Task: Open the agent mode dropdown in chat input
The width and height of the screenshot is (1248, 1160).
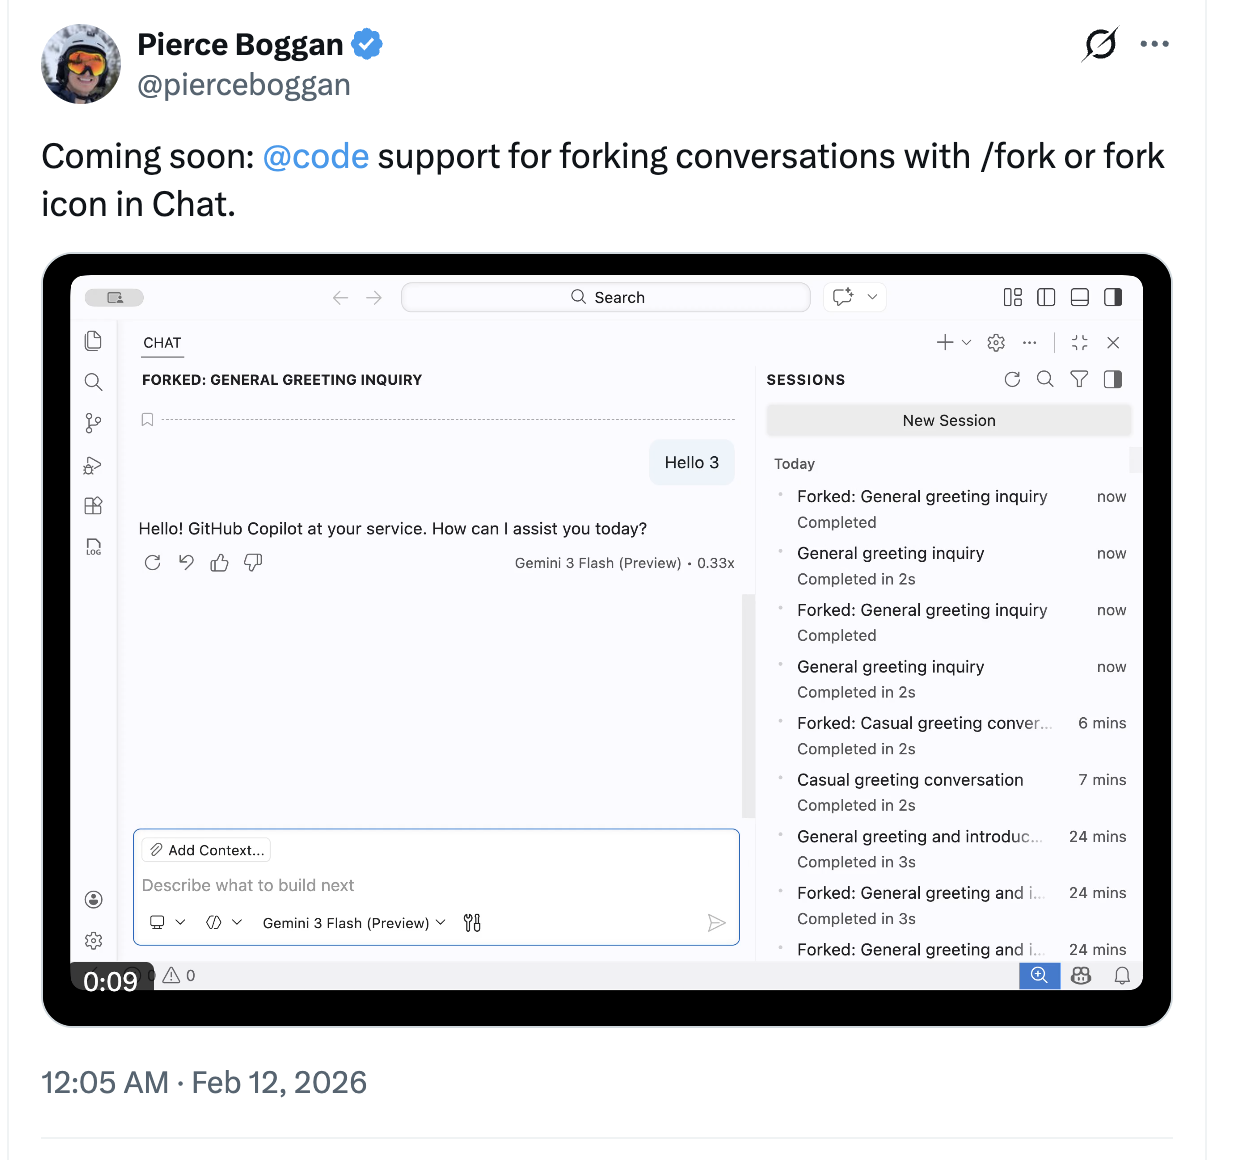Action: coord(168,922)
